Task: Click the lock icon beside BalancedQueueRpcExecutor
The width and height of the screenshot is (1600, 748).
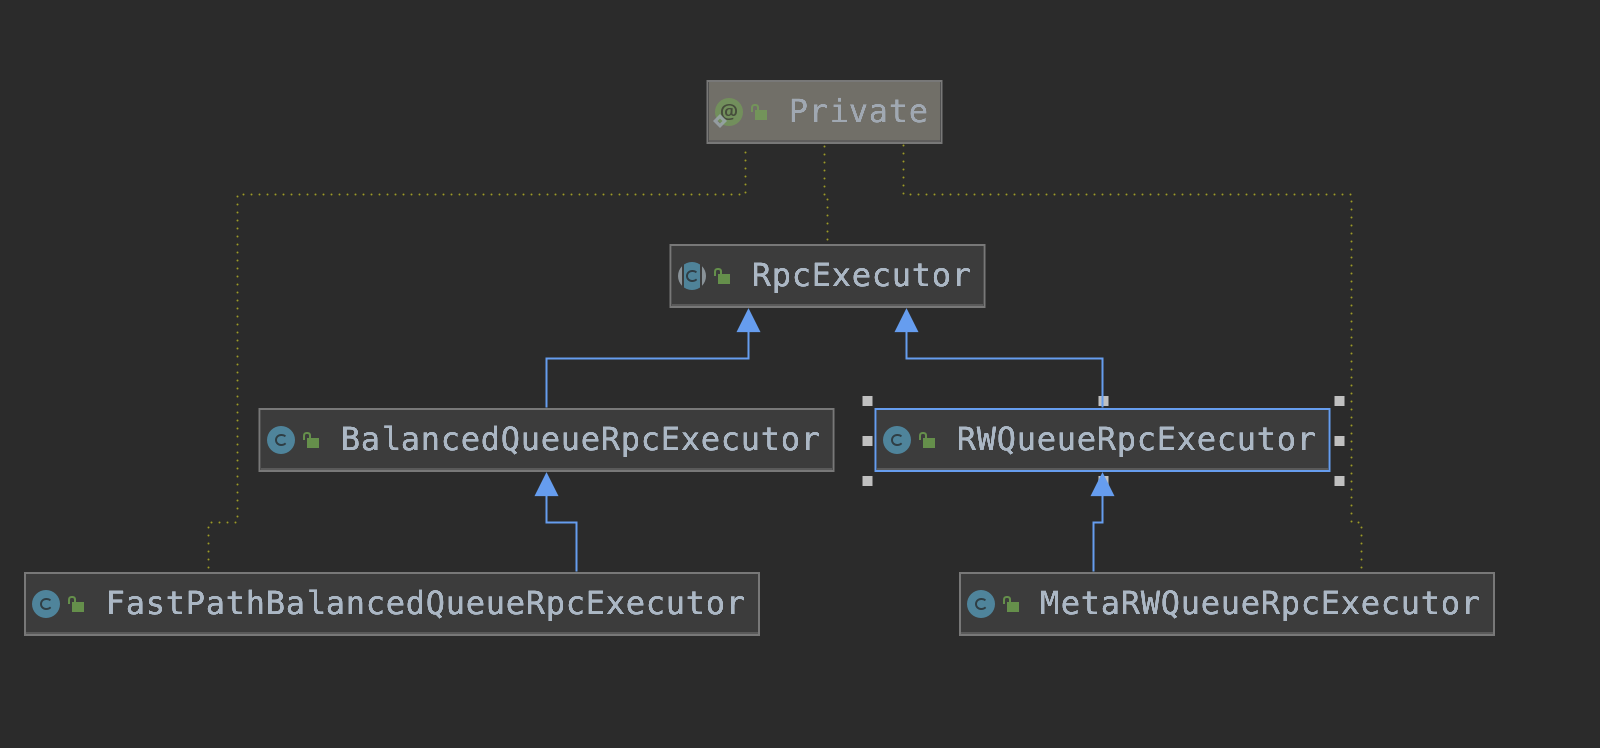Action: click(312, 440)
